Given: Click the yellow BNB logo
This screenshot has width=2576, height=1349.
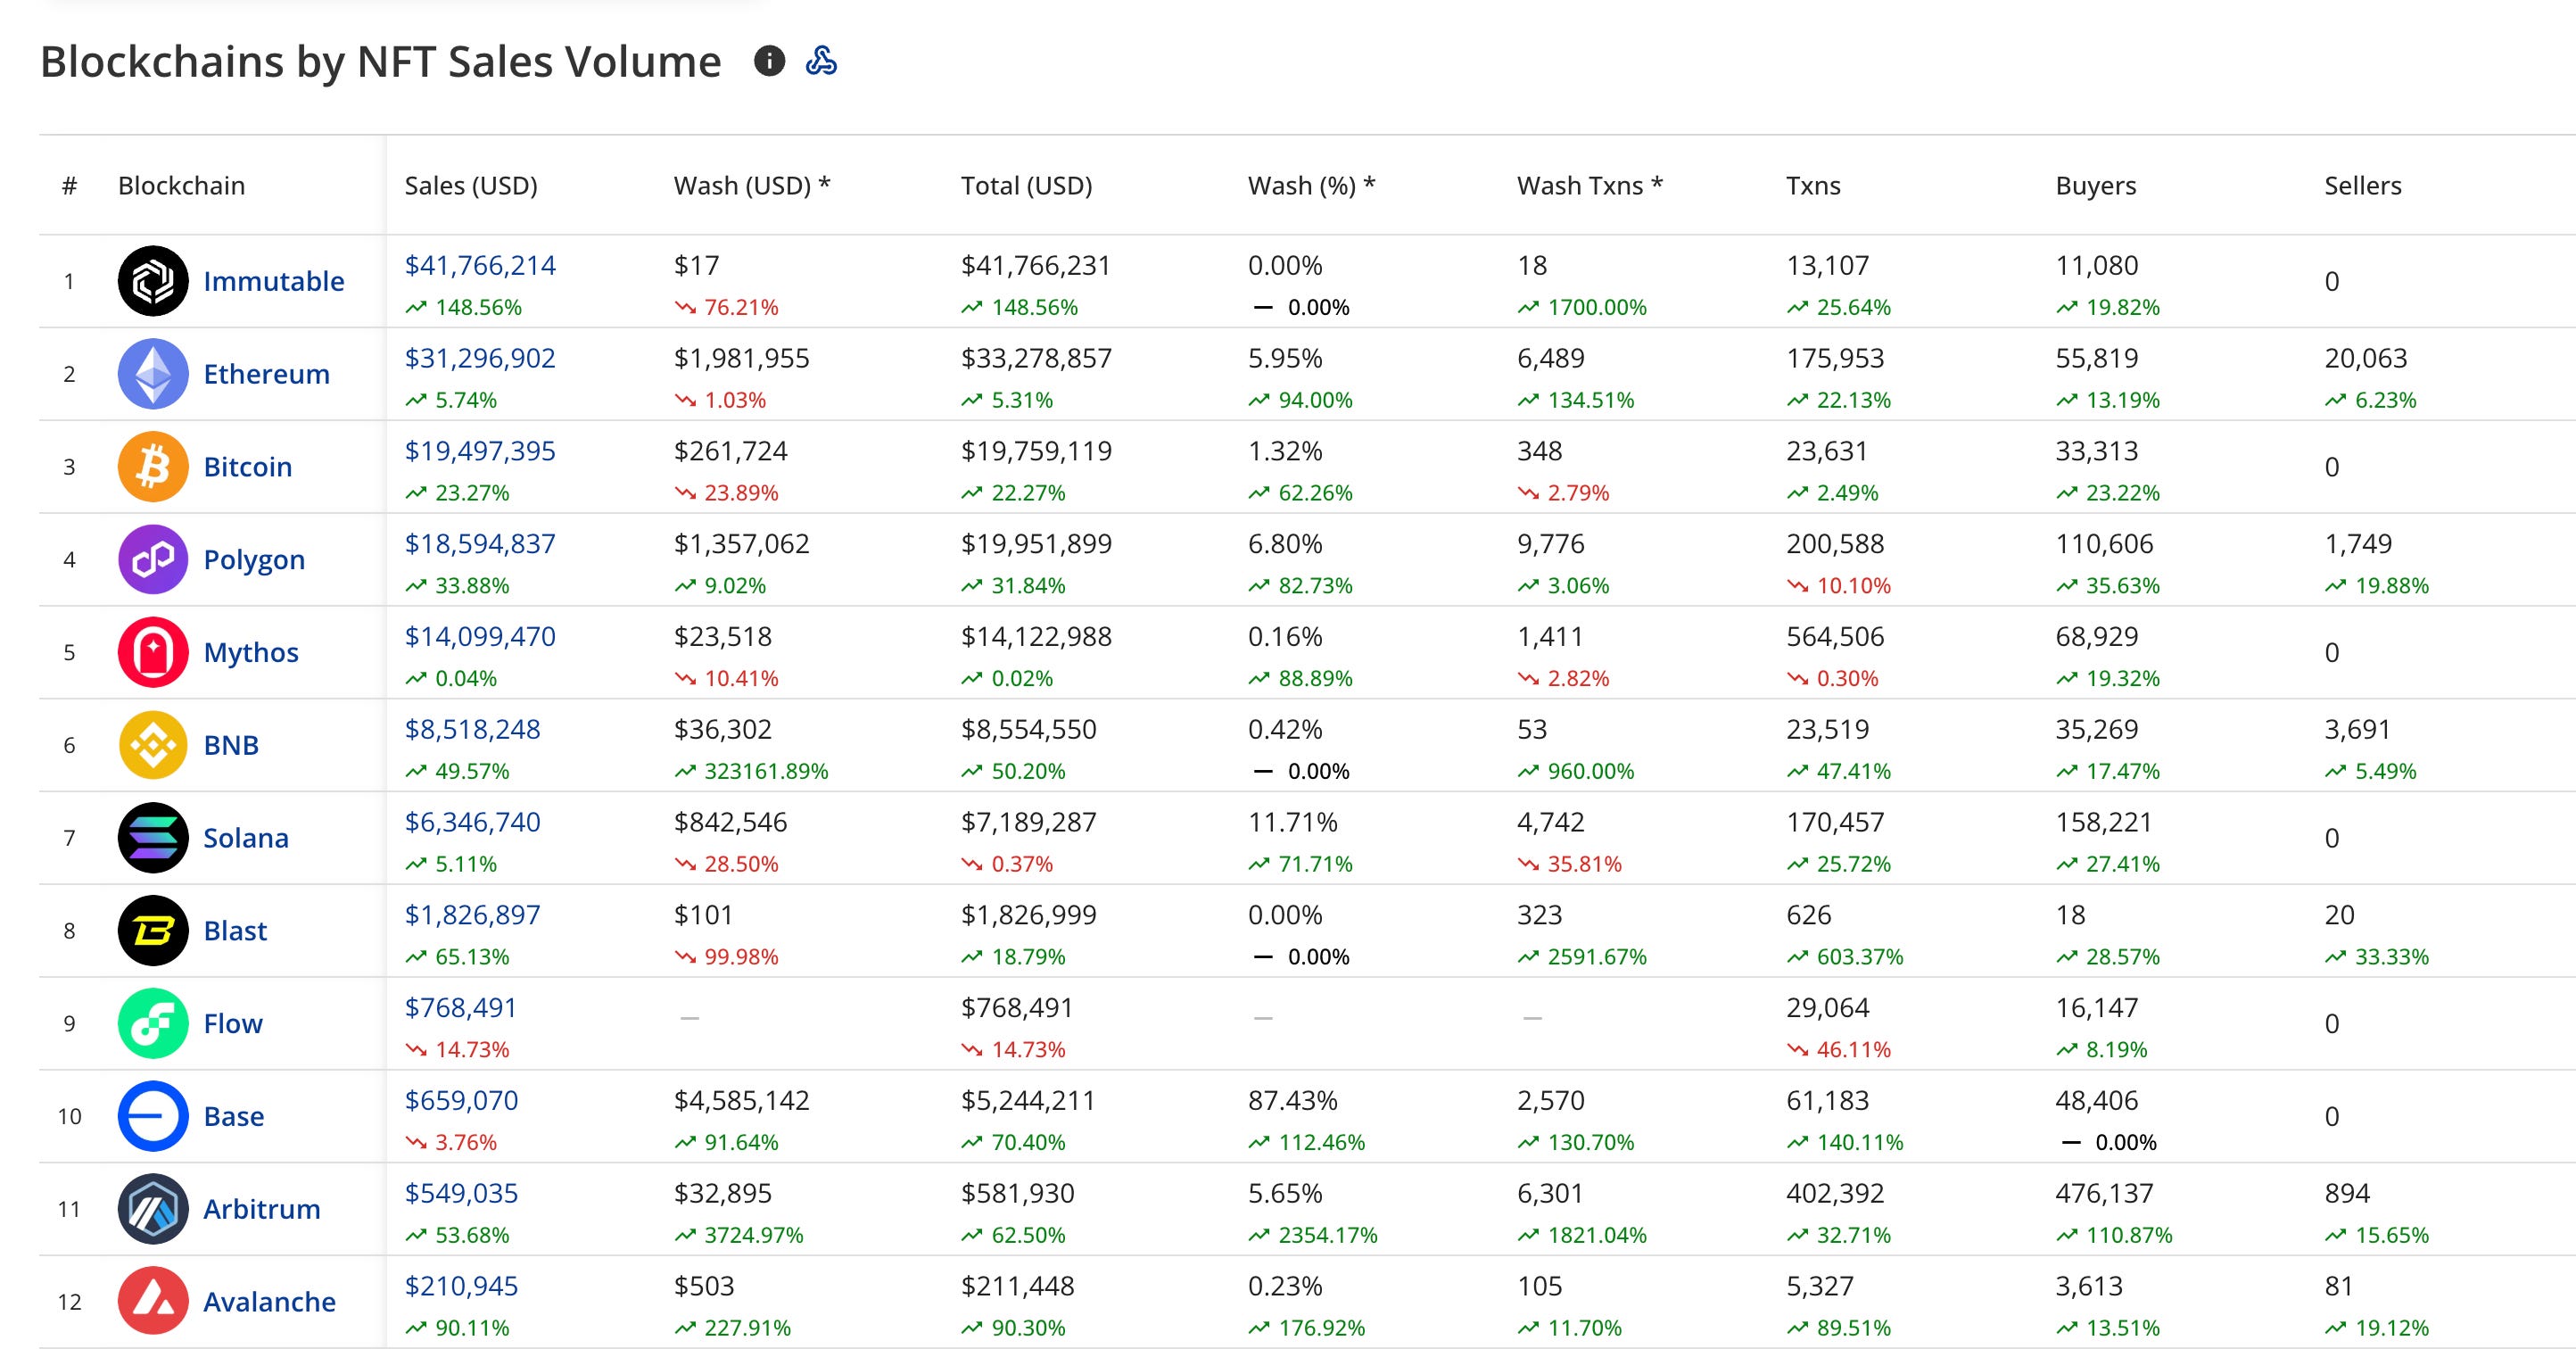Looking at the screenshot, I should click(153, 745).
